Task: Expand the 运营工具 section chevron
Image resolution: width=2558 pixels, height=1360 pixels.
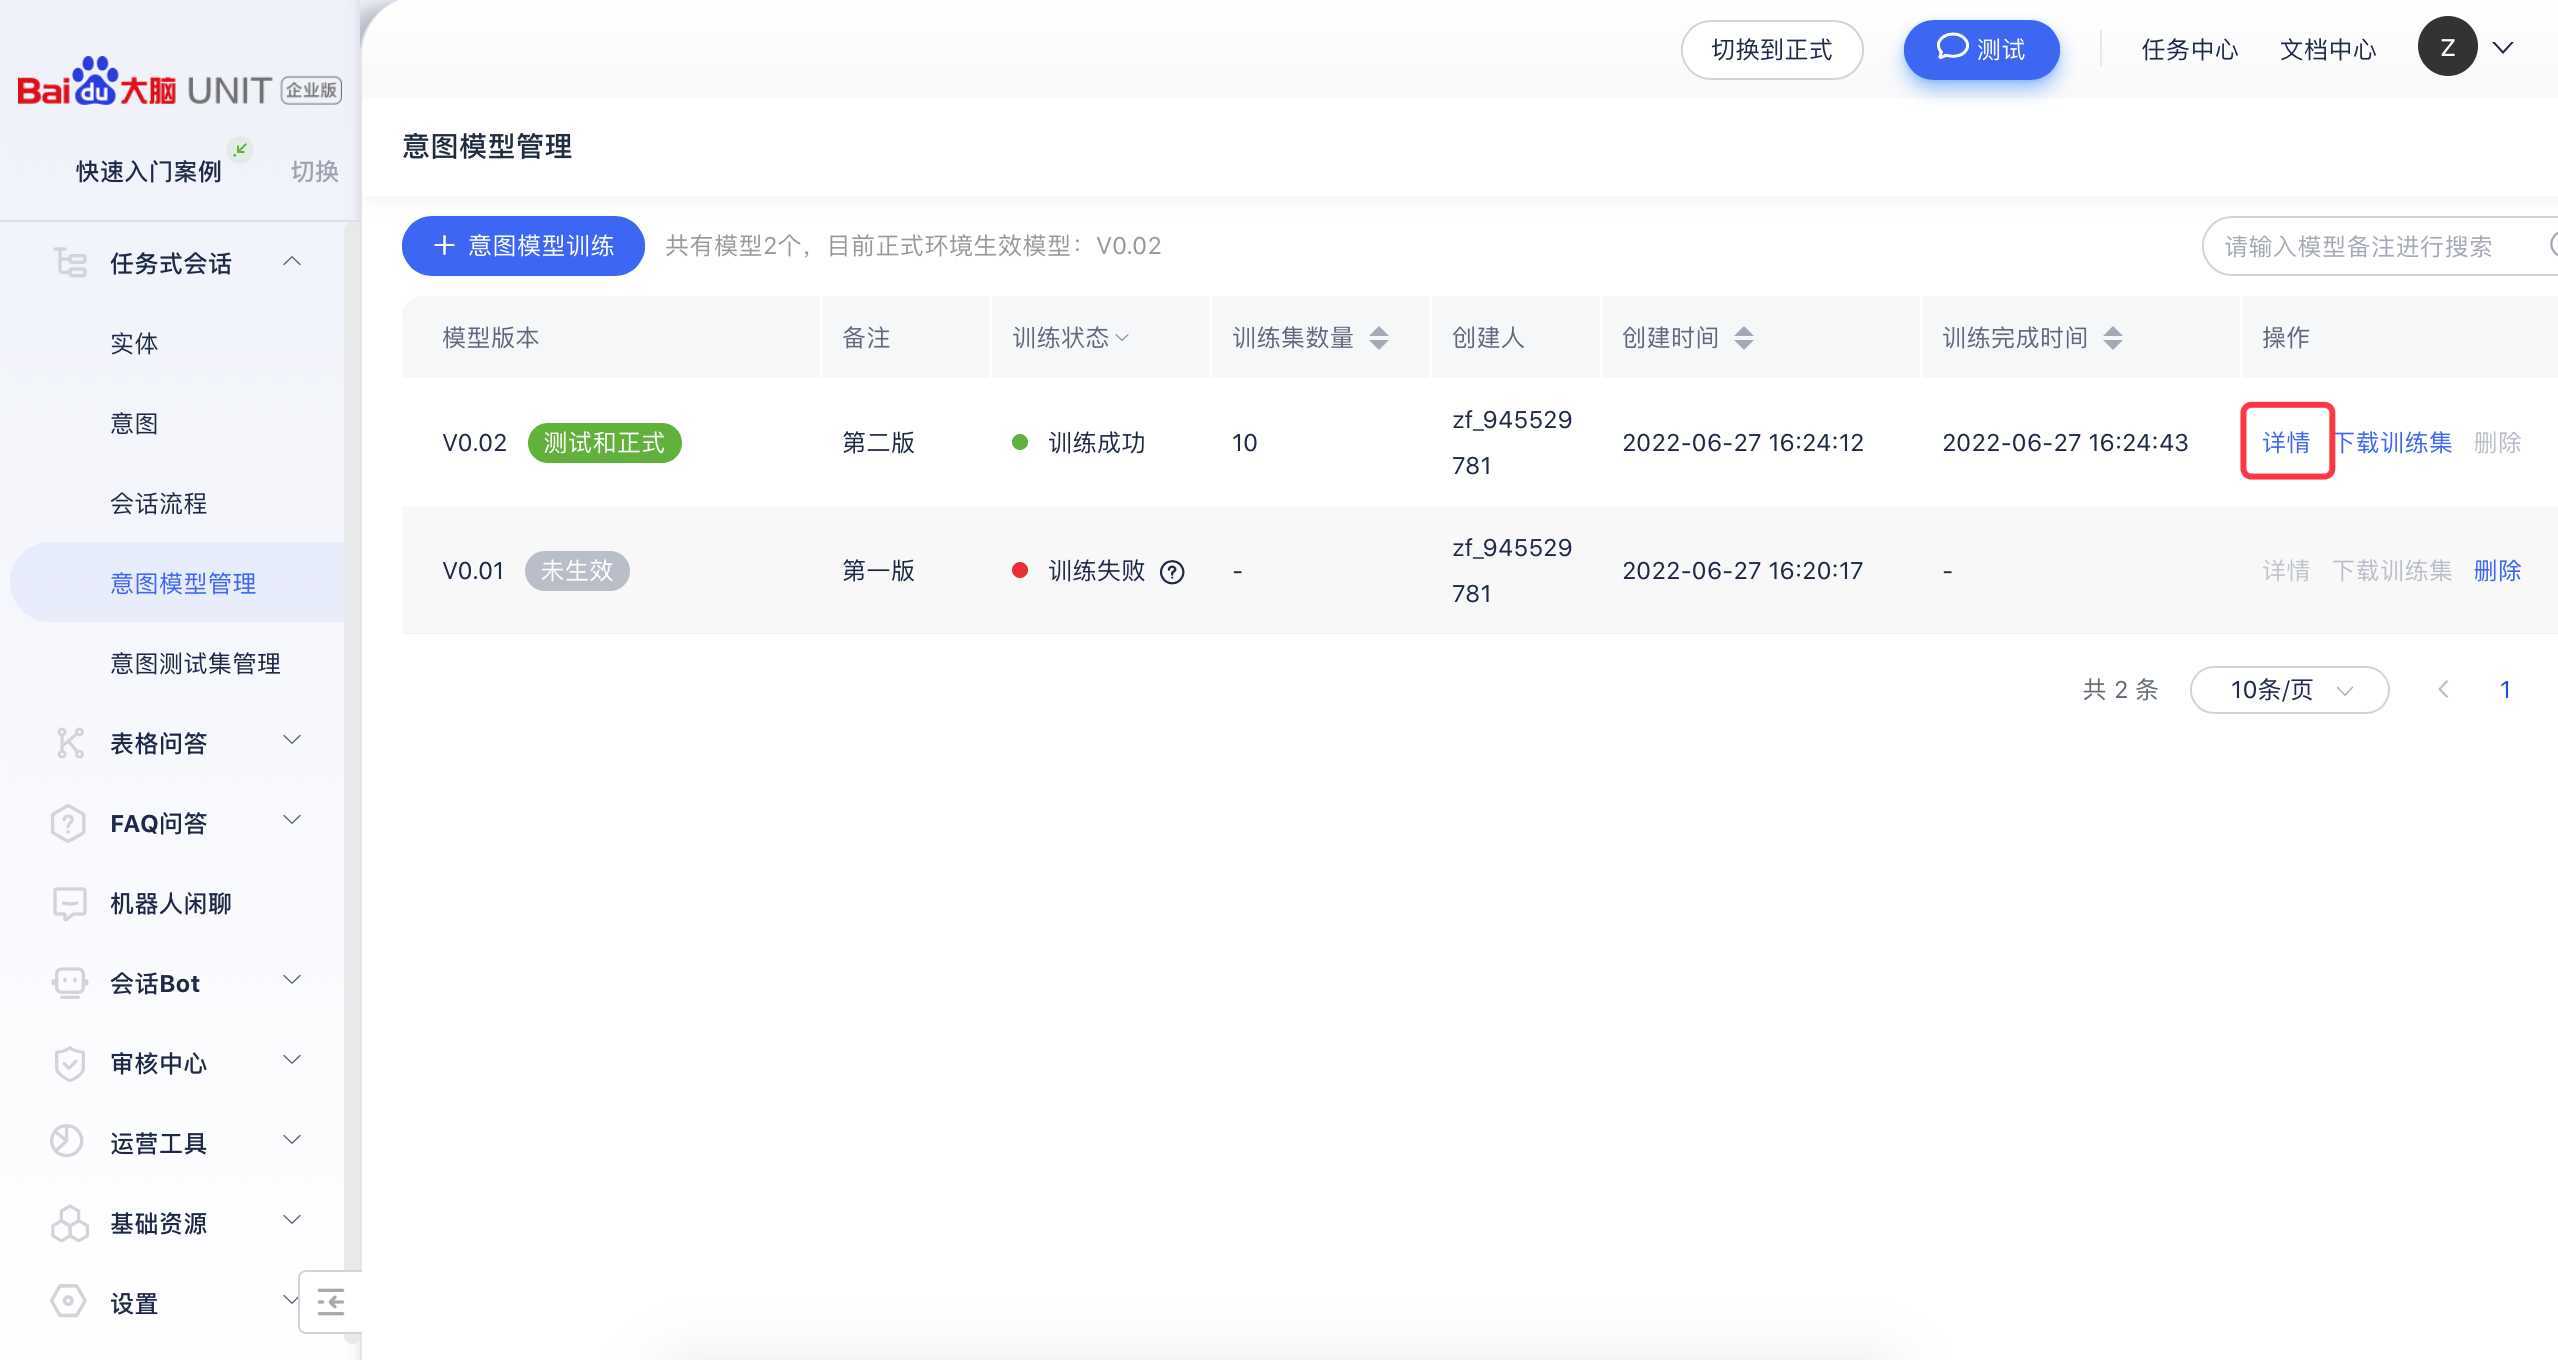Action: 292,1140
